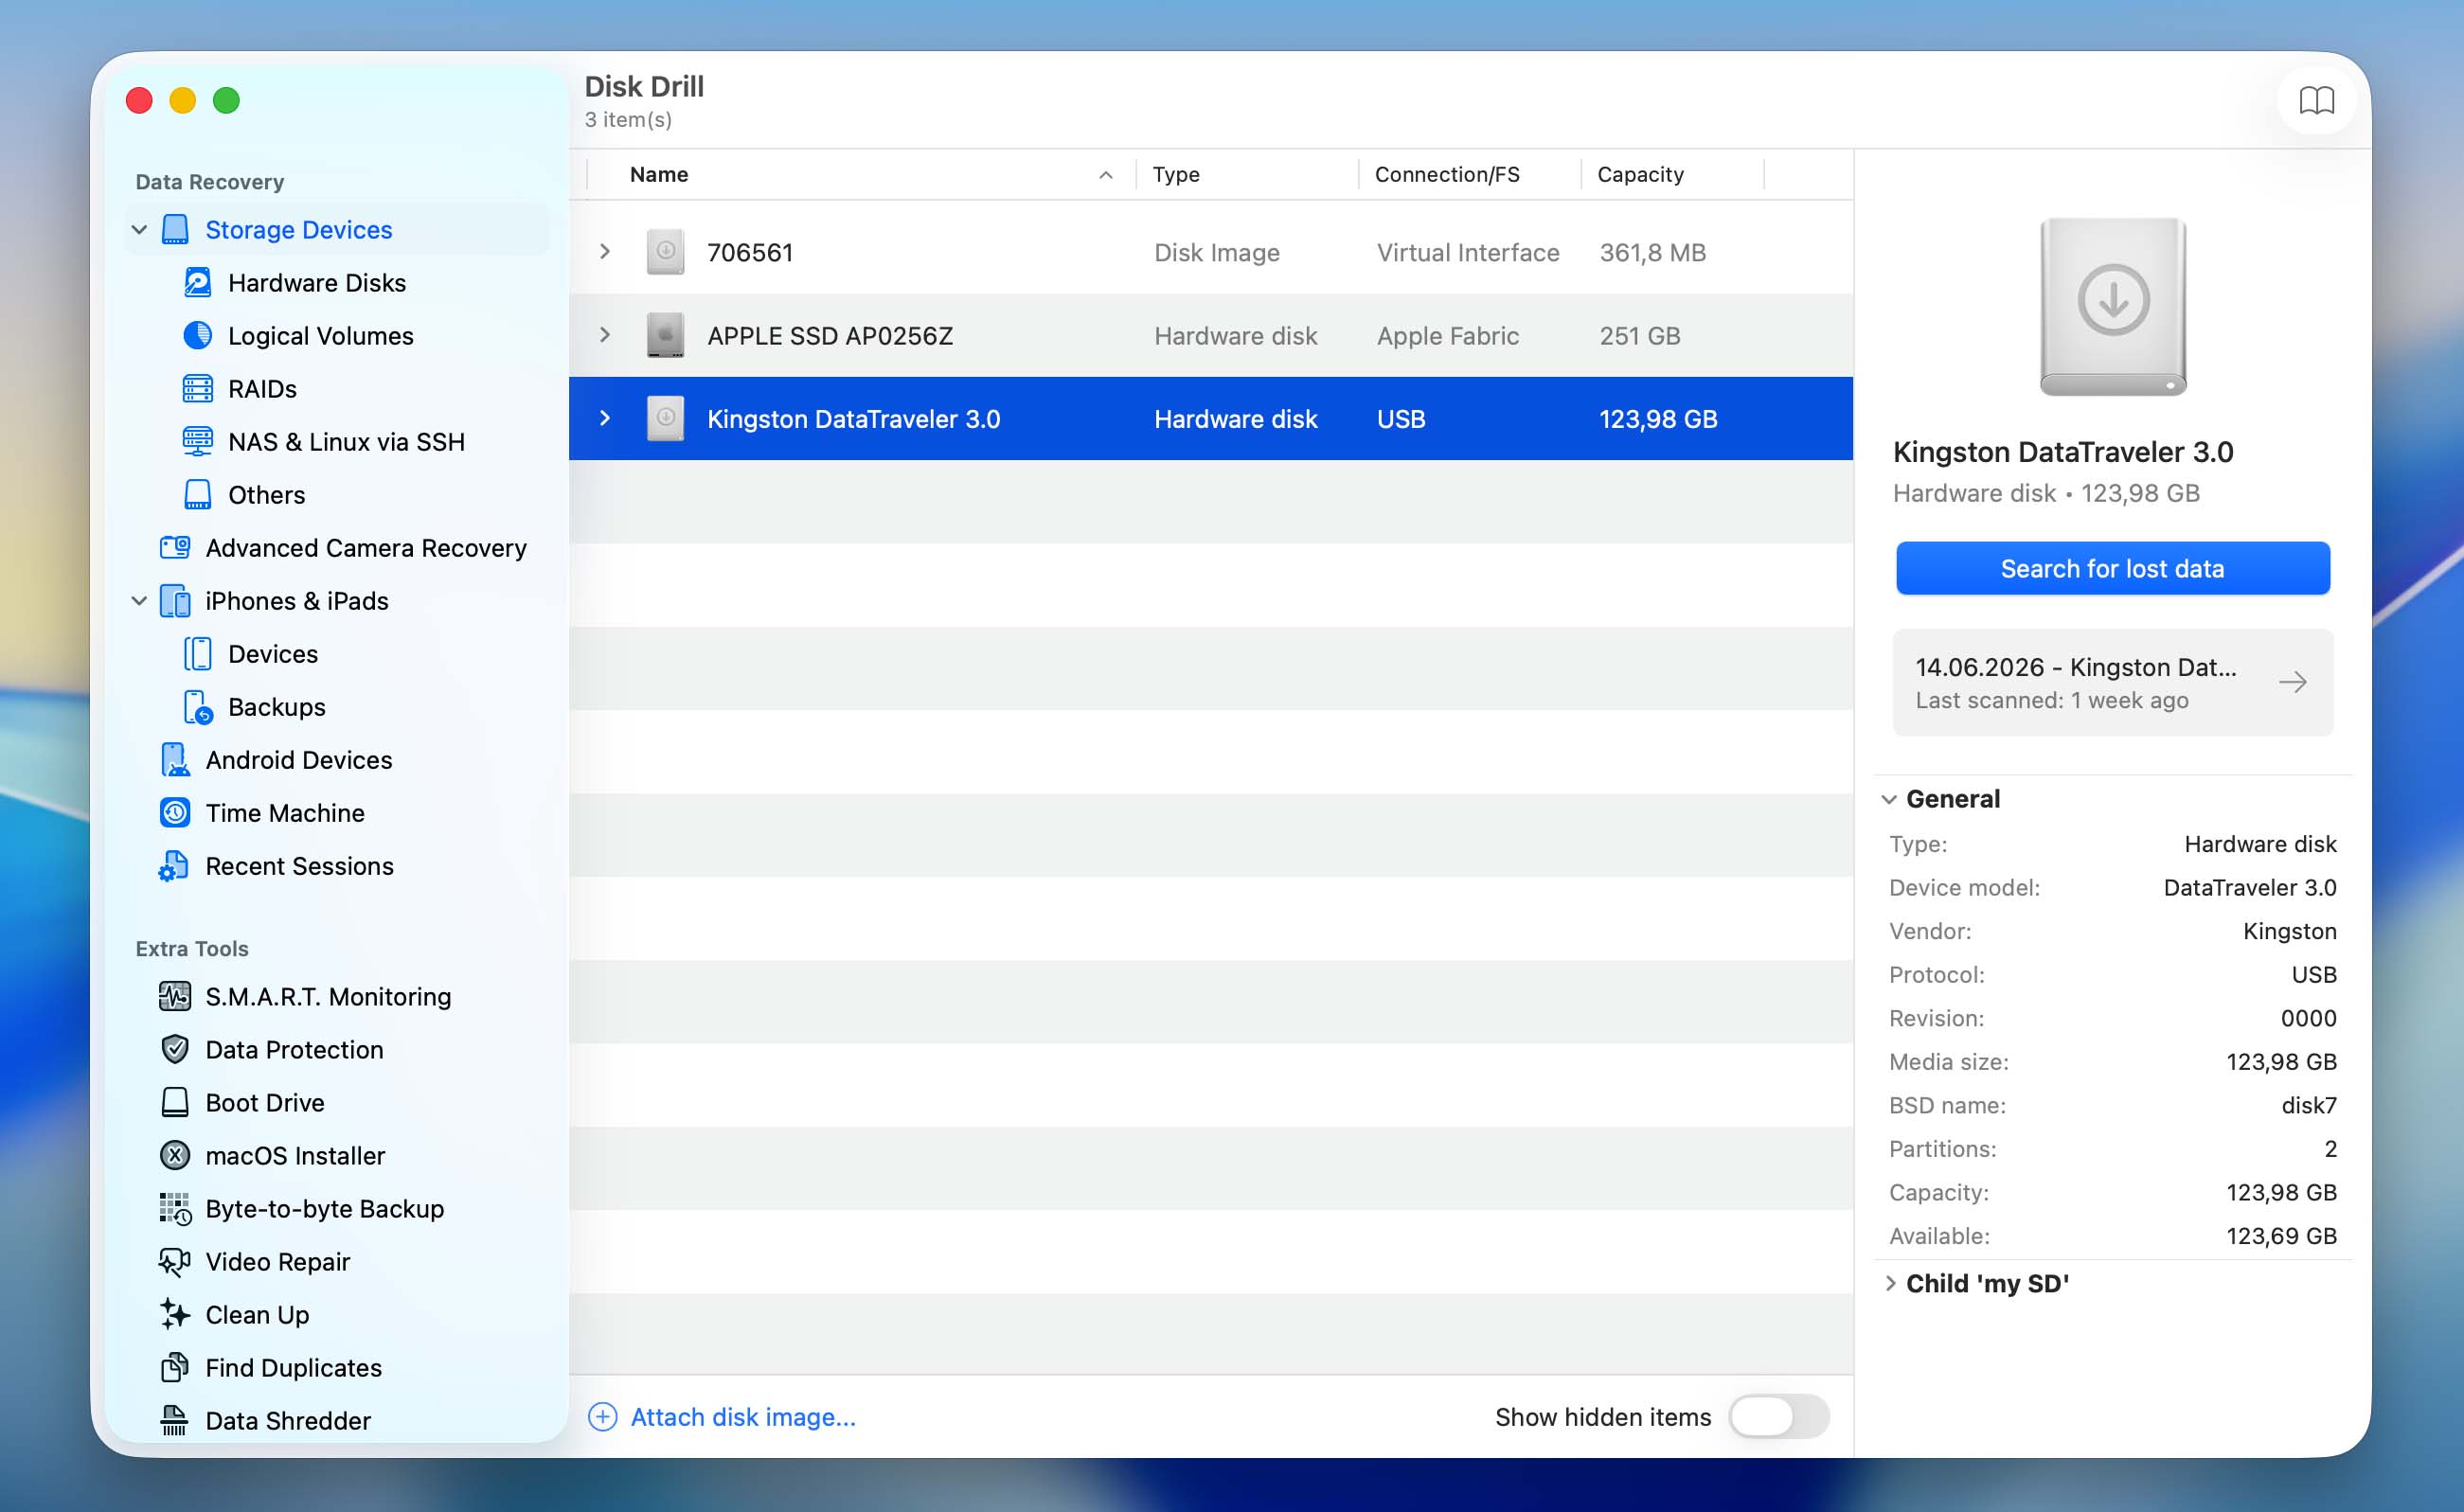The width and height of the screenshot is (2464, 1512).
Task: Click the Data Protection shield icon
Action: (175, 1050)
